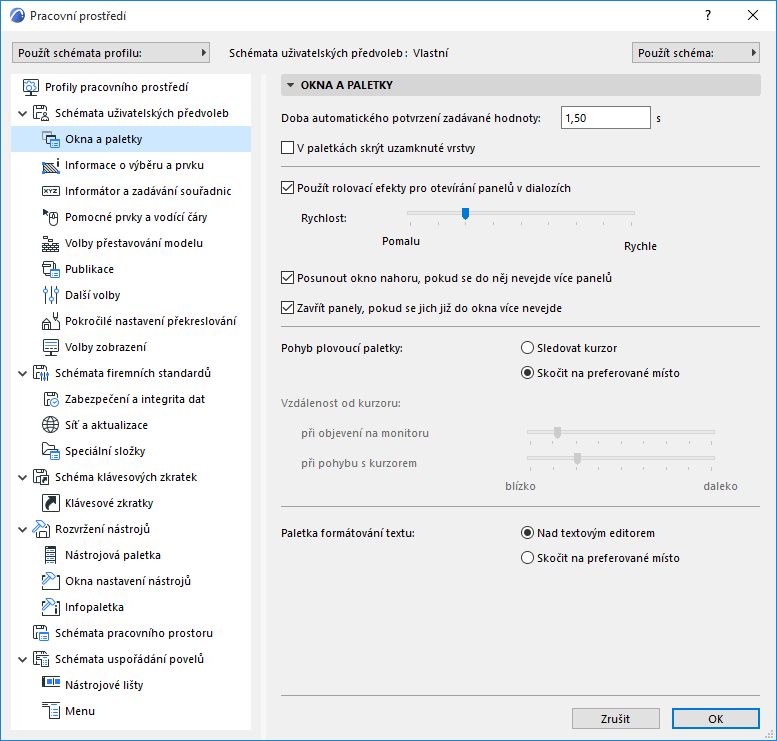
Task: Click the Infopaletka icon
Action: pos(51,607)
